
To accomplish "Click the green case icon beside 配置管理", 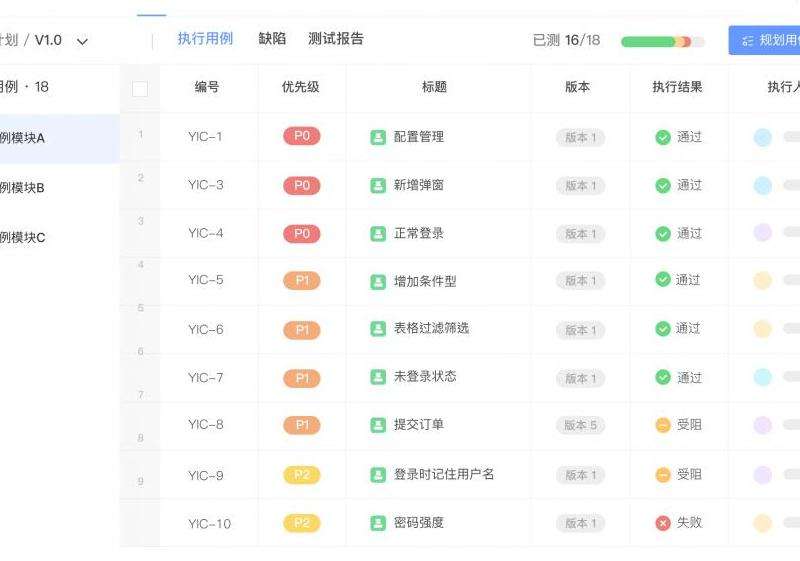I will 378,137.
